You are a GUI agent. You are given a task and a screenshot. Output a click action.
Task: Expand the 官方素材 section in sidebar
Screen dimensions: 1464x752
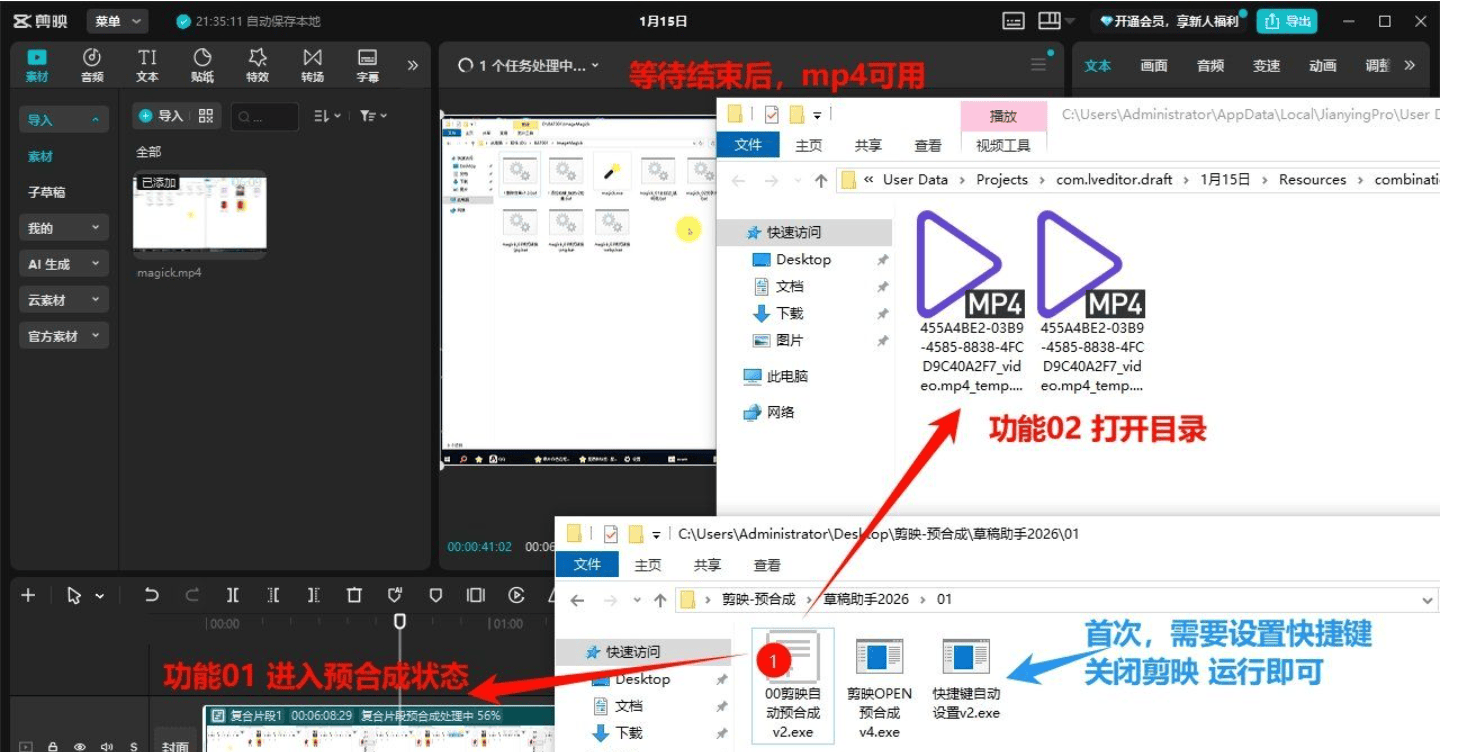tap(62, 335)
